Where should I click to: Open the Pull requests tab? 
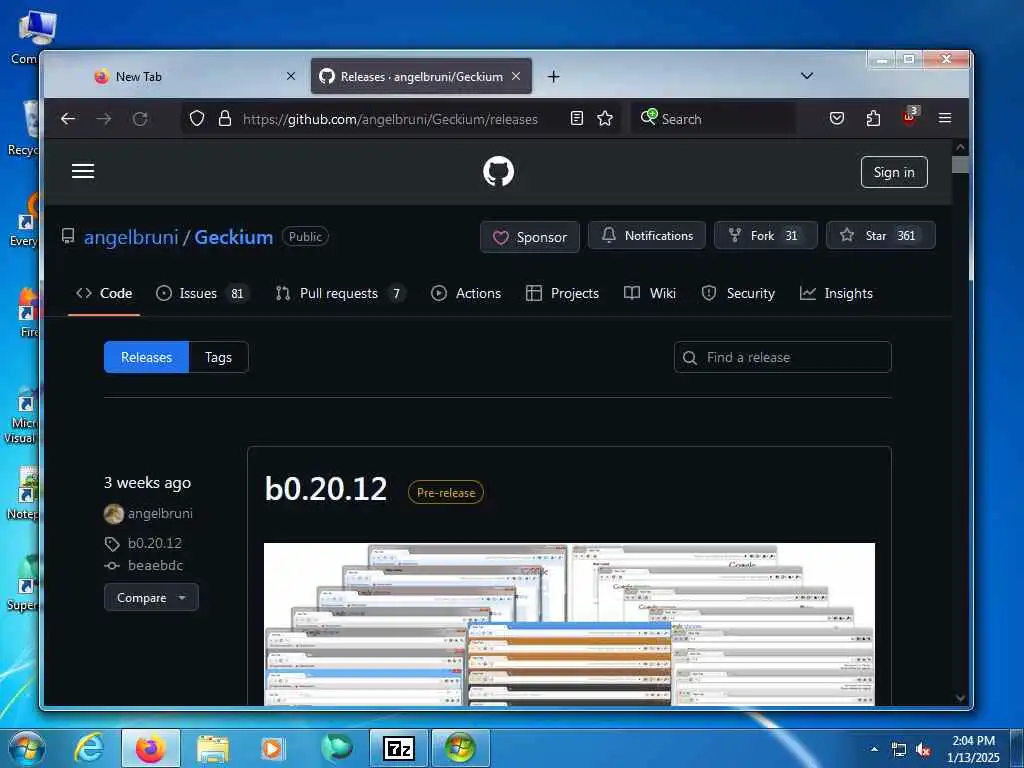340,293
